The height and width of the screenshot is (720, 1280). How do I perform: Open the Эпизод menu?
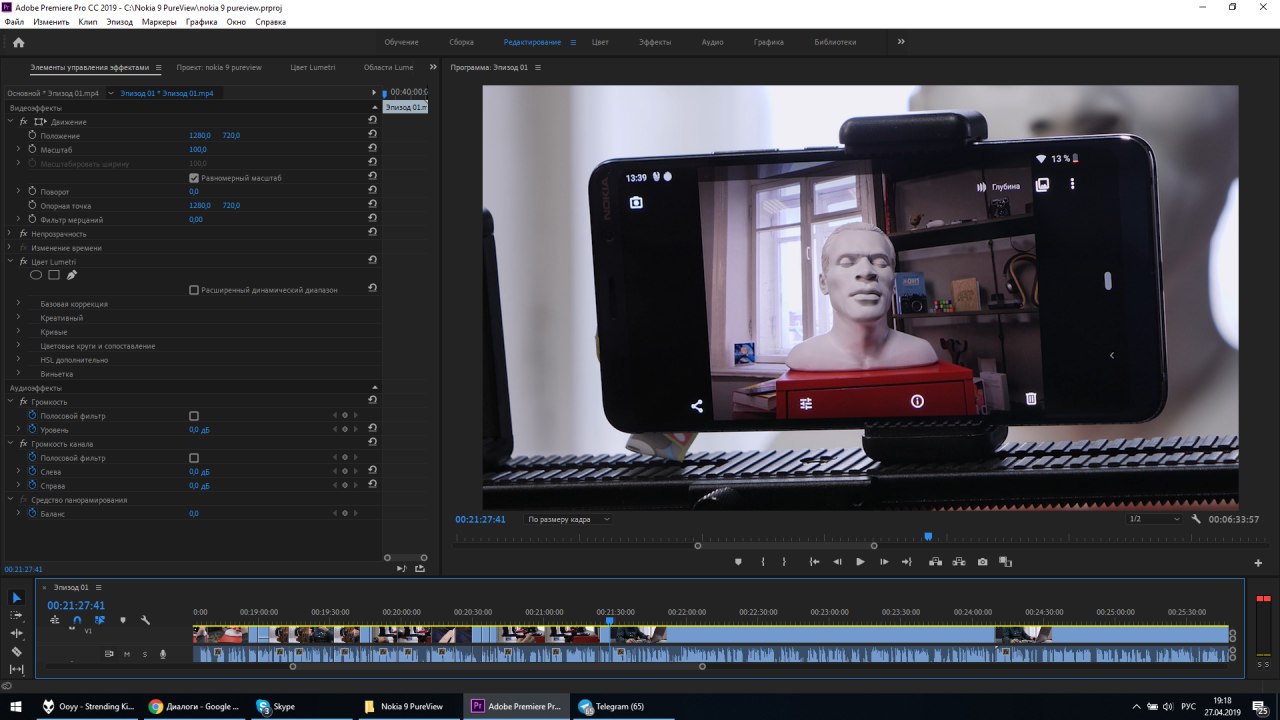tap(119, 21)
